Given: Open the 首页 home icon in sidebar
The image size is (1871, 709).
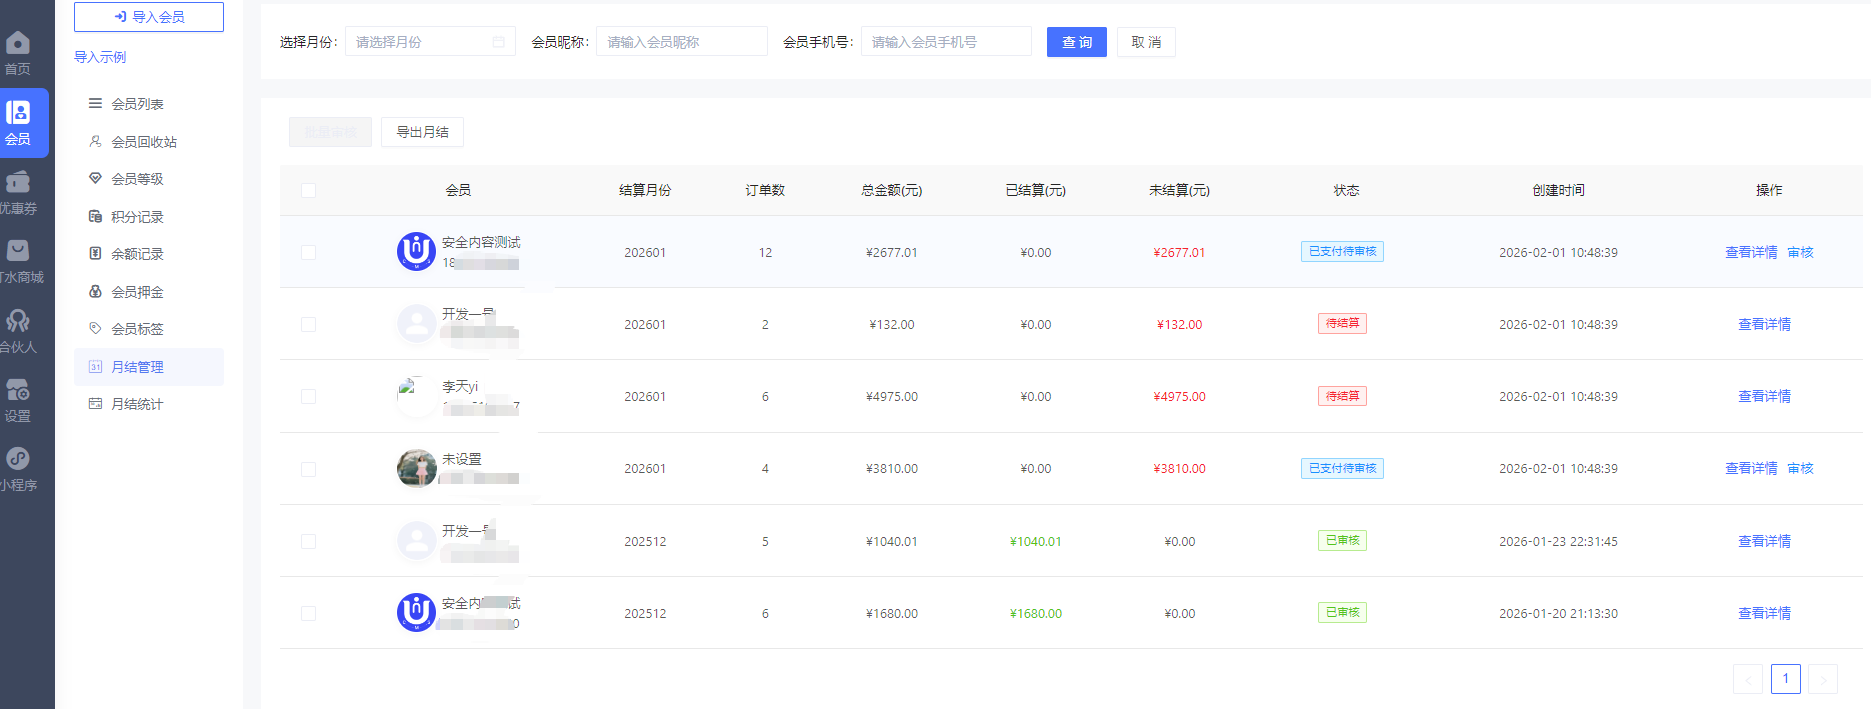Looking at the screenshot, I should click(x=18, y=43).
